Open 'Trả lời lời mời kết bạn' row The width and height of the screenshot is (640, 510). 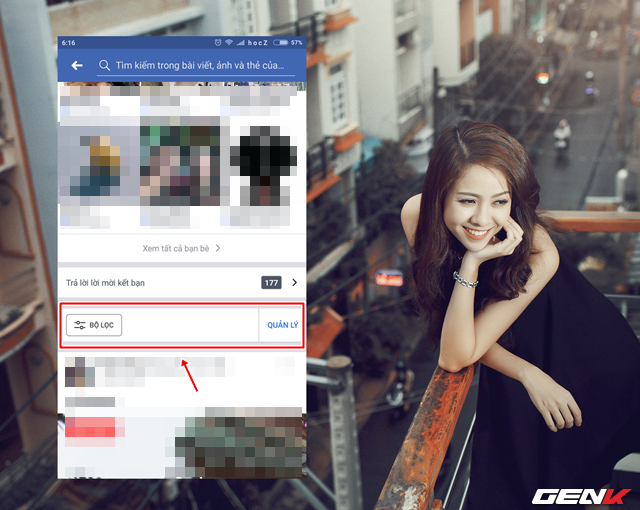tap(182, 282)
